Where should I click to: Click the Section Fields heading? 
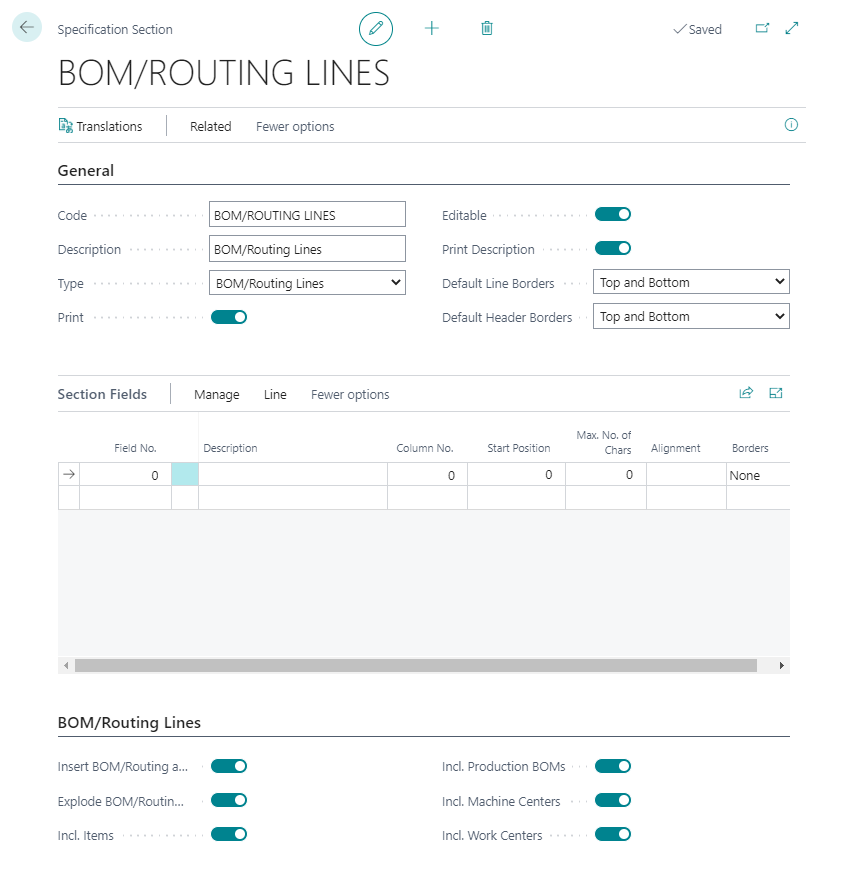point(102,394)
